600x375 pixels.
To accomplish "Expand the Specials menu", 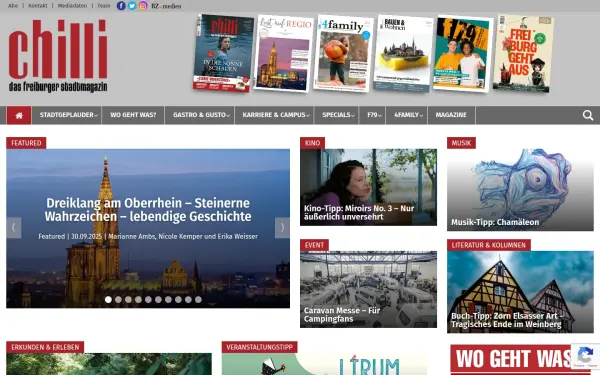I will [336, 115].
